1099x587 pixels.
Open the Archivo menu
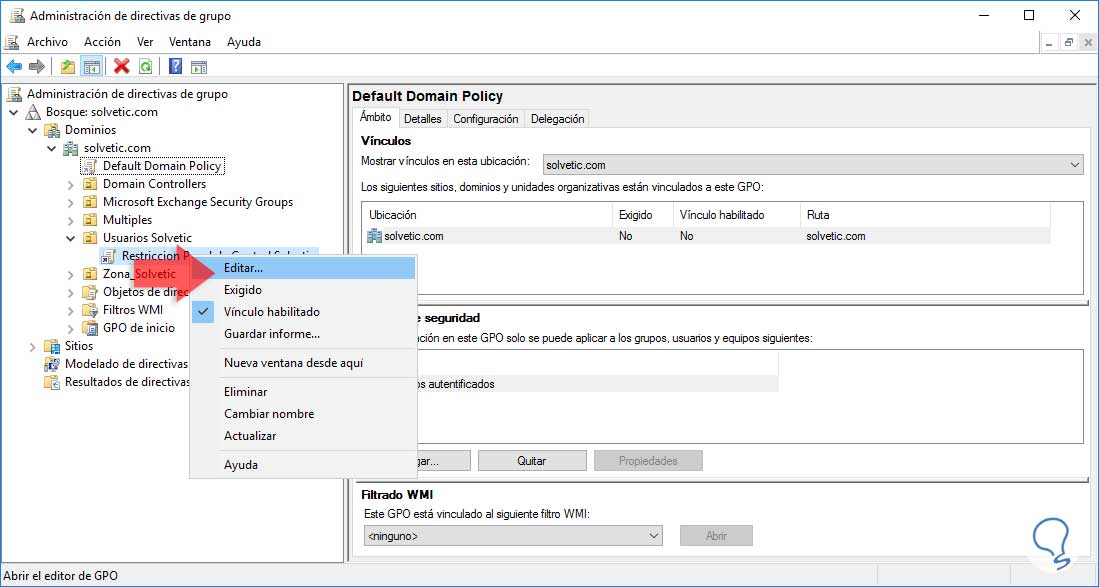pyautogui.click(x=47, y=42)
